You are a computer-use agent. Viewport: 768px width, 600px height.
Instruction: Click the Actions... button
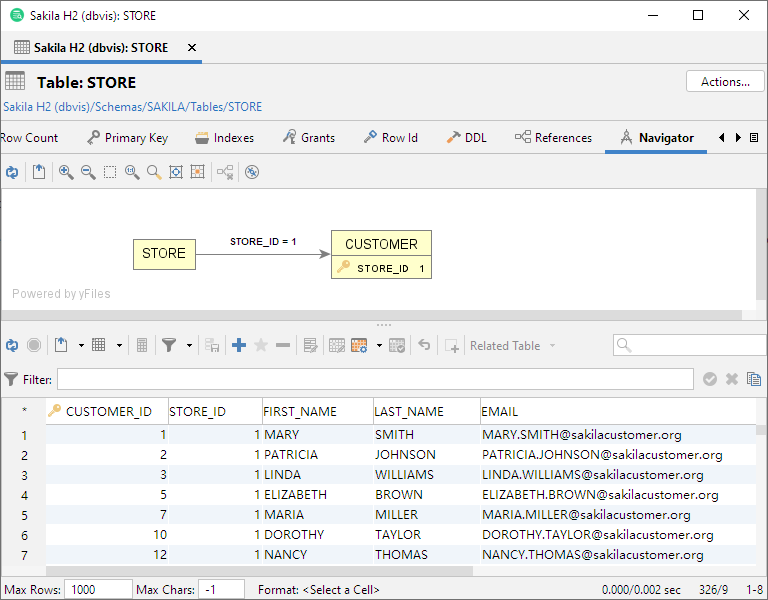[x=725, y=82]
